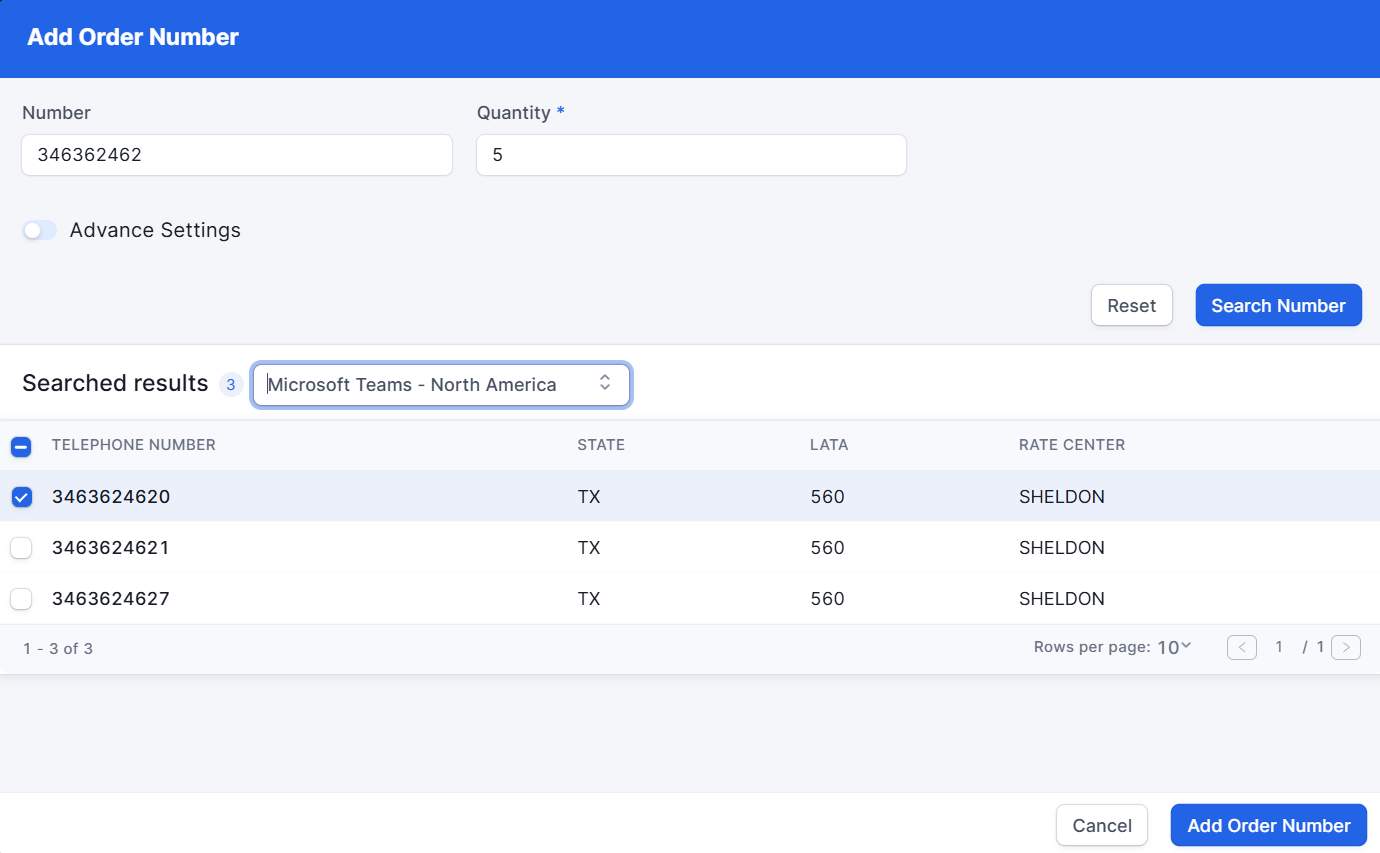The image size is (1380, 853).
Task: Click the TELEPHONE NUMBER column header
Action: pyautogui.click(x=134, y=445)
